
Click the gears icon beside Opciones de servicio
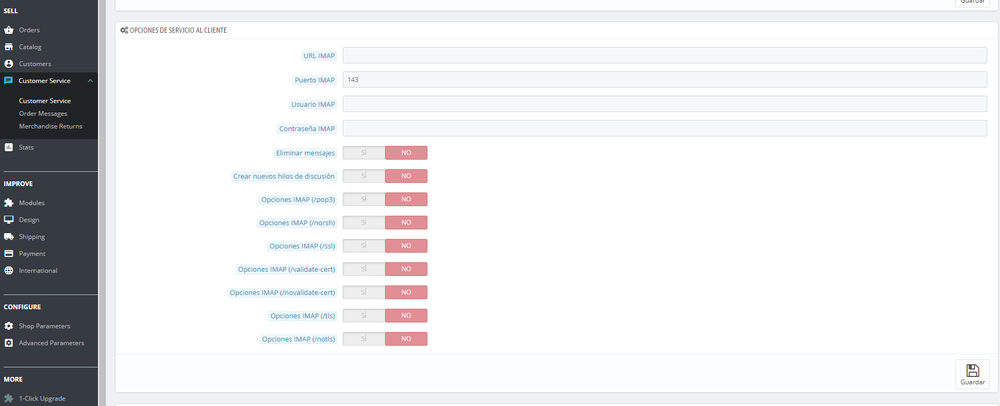tap(124, 30)
